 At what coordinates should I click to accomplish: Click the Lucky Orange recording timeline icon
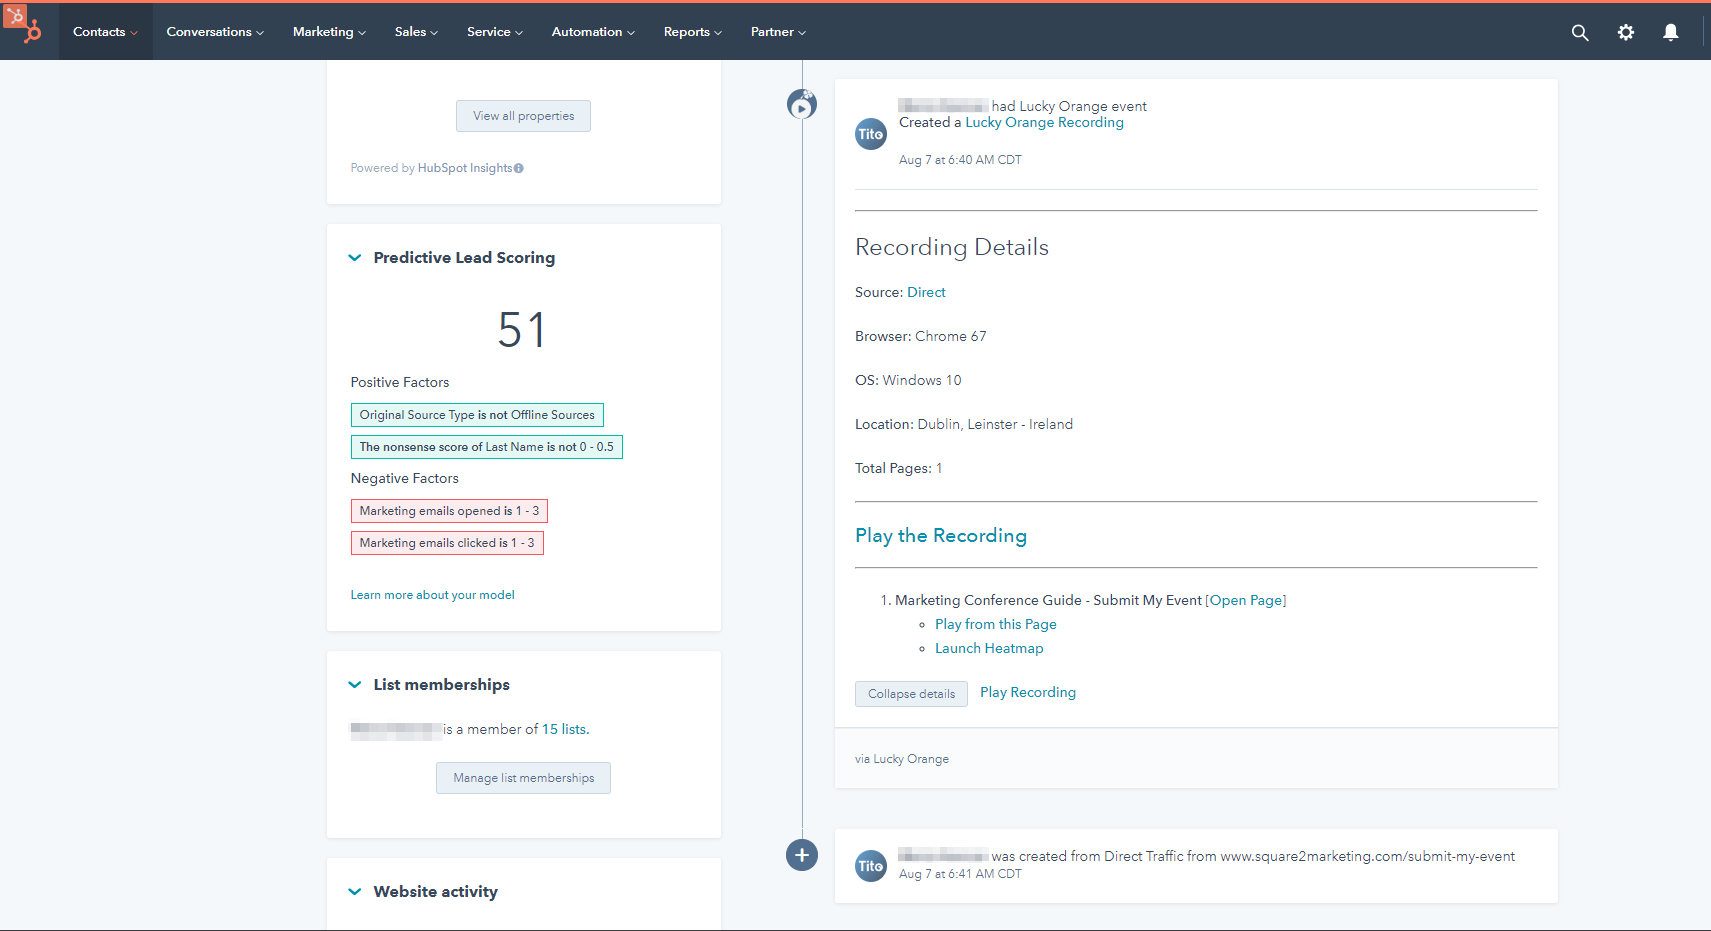point(802,104)
